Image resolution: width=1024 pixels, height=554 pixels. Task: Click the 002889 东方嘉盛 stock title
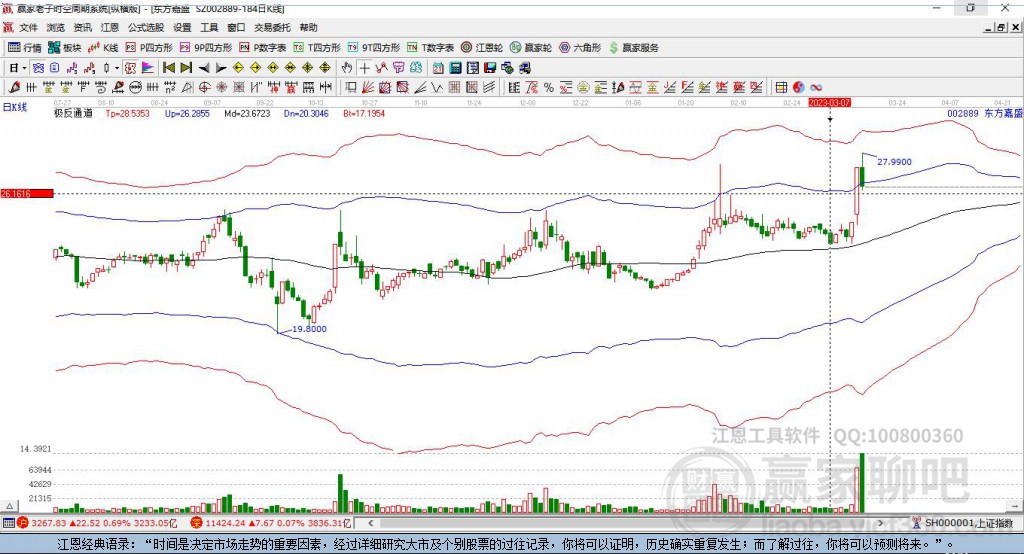(985, 113)
